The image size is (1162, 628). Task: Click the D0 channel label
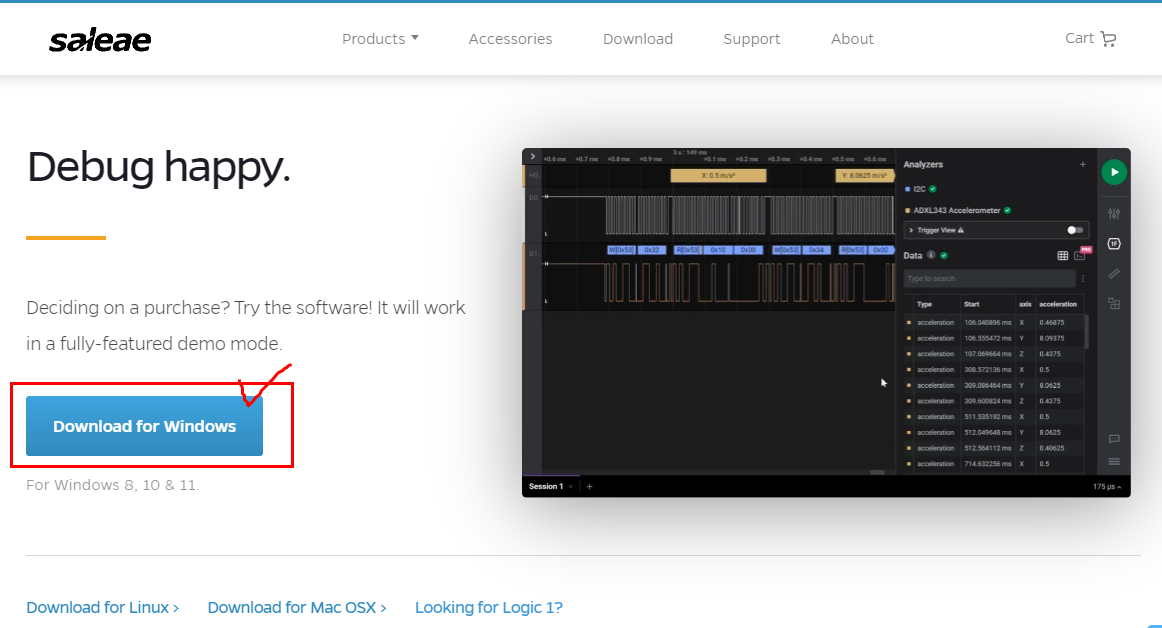tap(534, 198)
